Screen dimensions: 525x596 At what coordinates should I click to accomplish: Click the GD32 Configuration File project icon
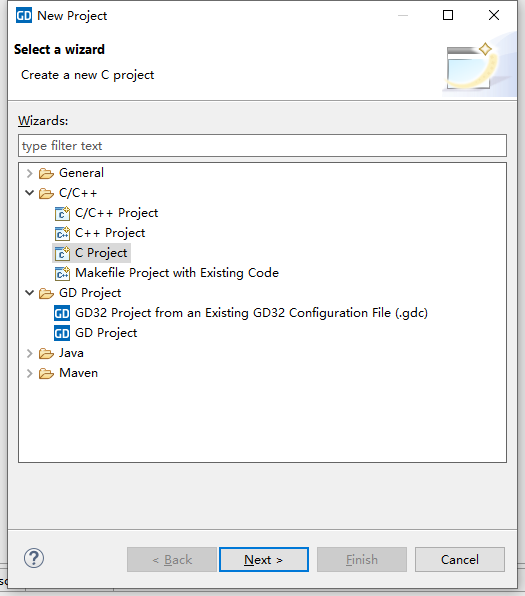(x=62, y=313)
